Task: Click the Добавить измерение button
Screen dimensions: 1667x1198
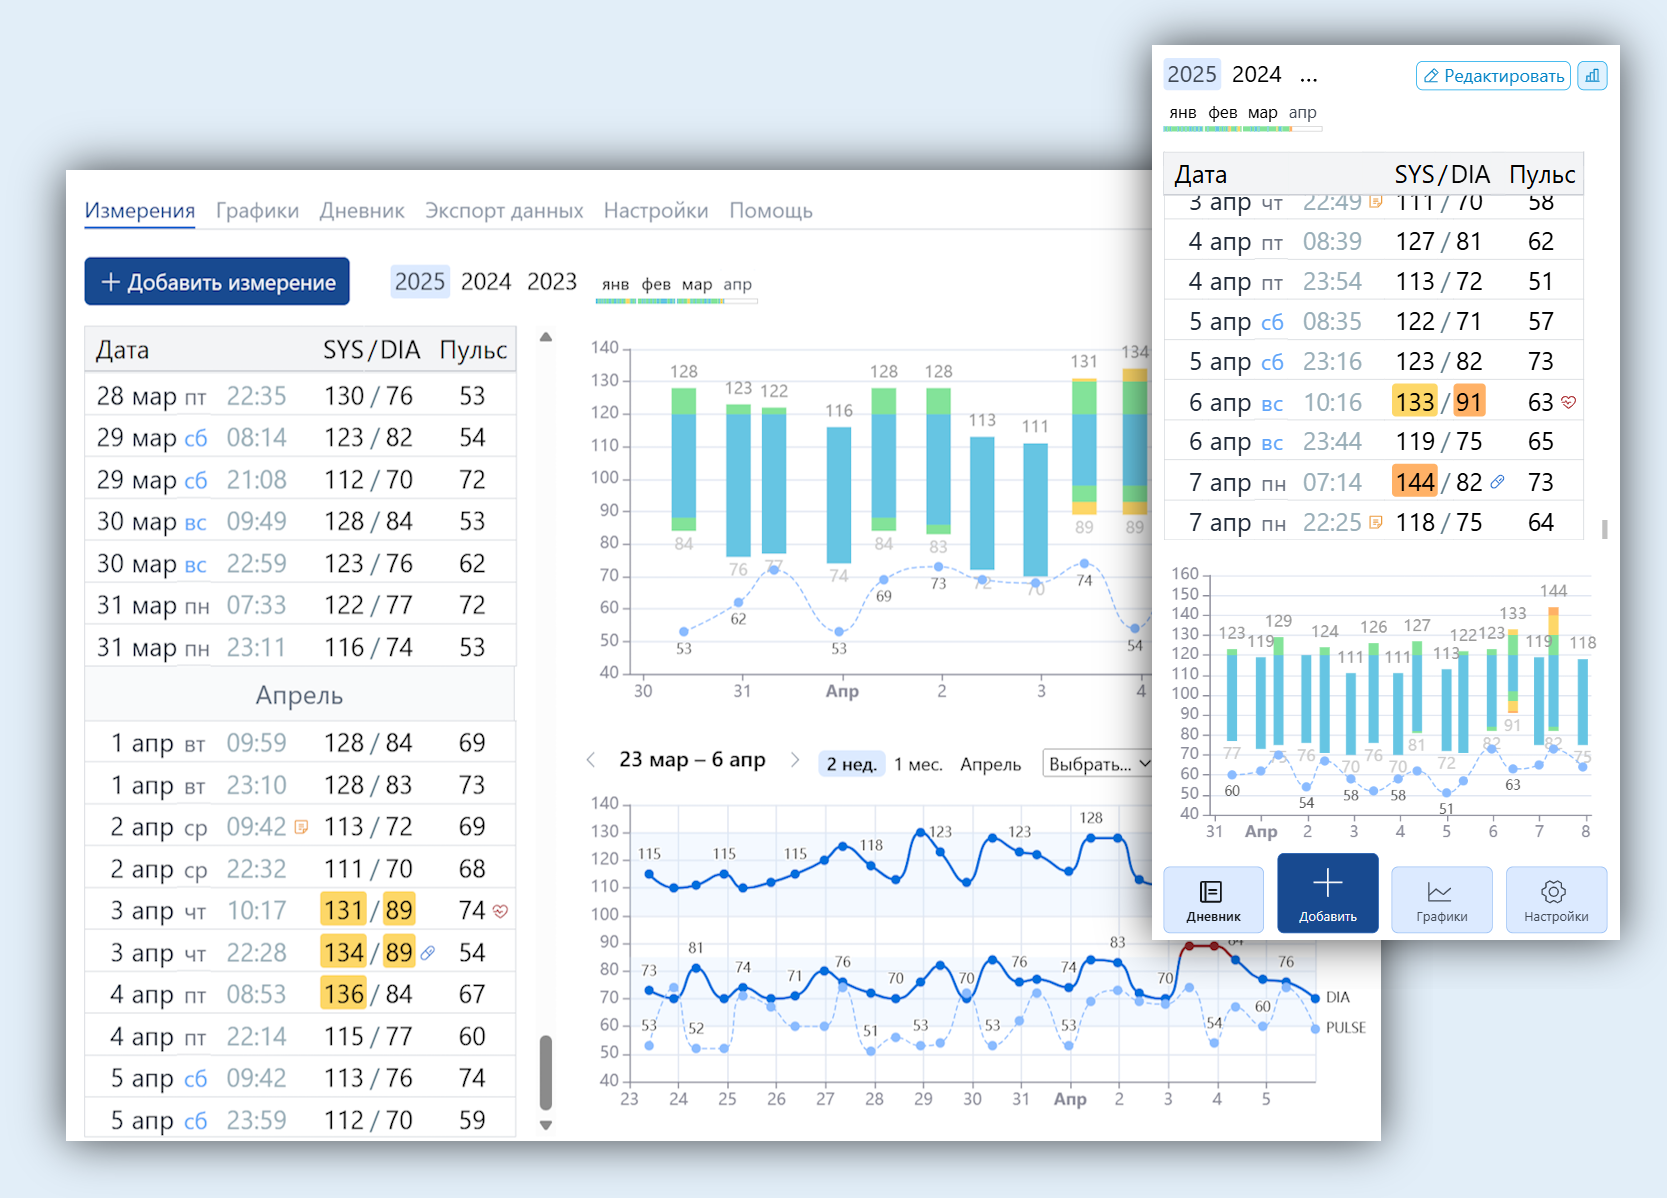Action: (x=217, y=282)
